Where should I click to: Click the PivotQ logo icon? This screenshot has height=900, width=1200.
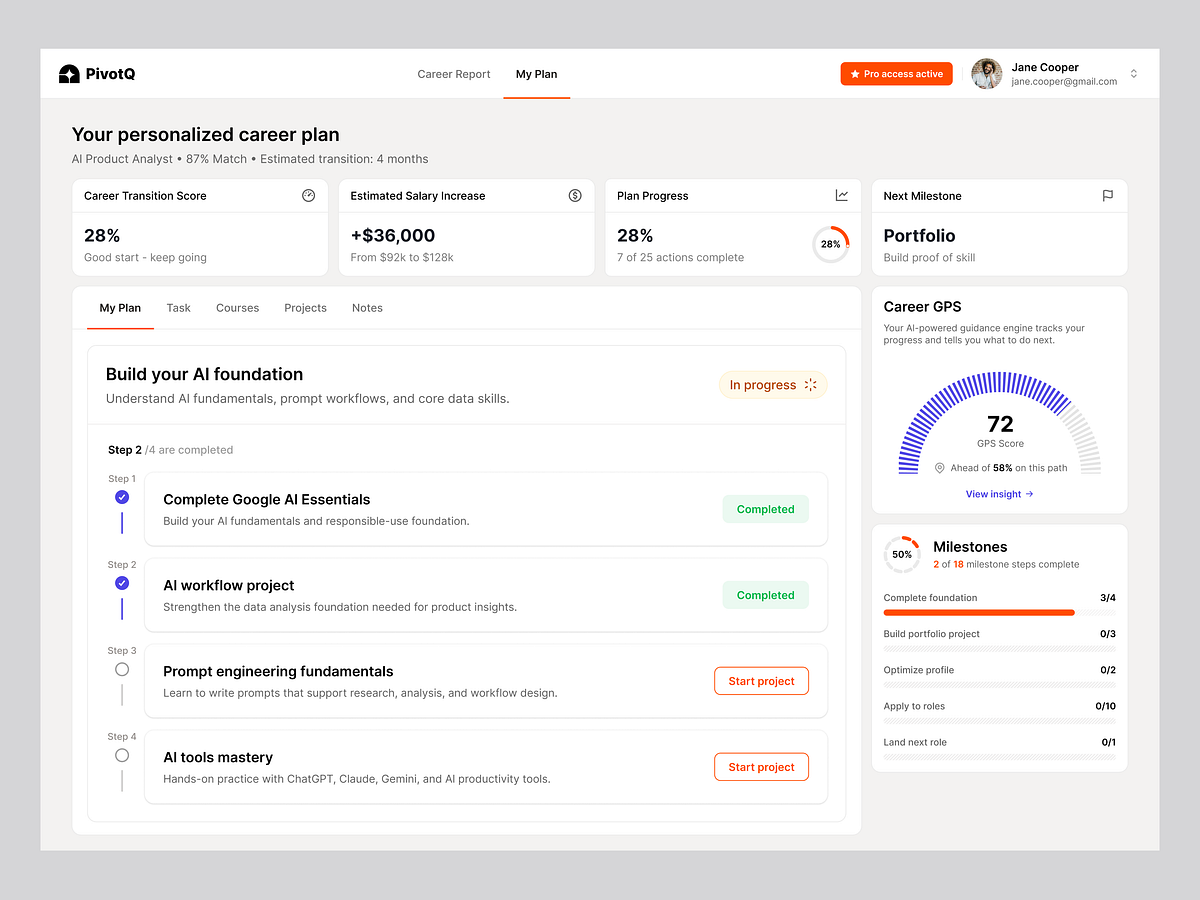point(69,74)
